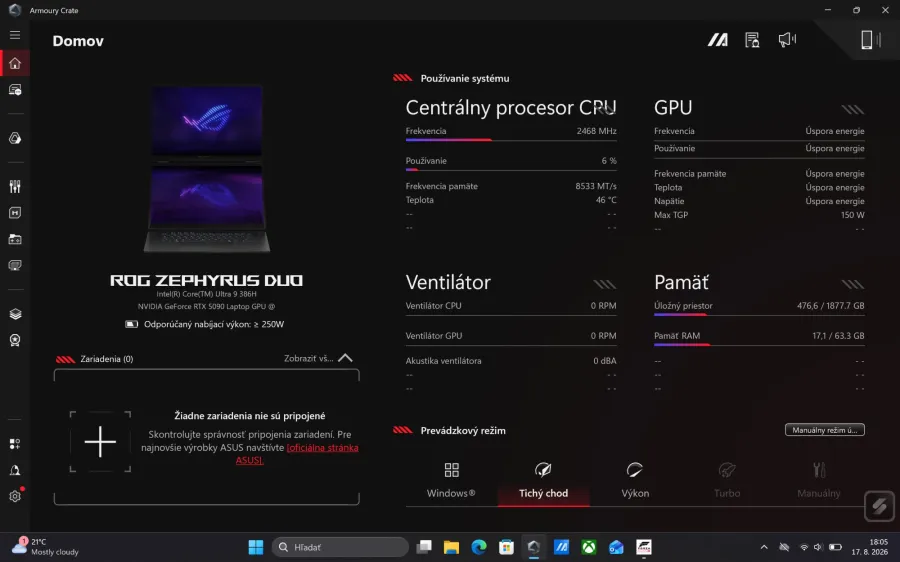The image size is (900, 562).
Task: Open File Explorer from the taskbar
Action: coord(451,547)
